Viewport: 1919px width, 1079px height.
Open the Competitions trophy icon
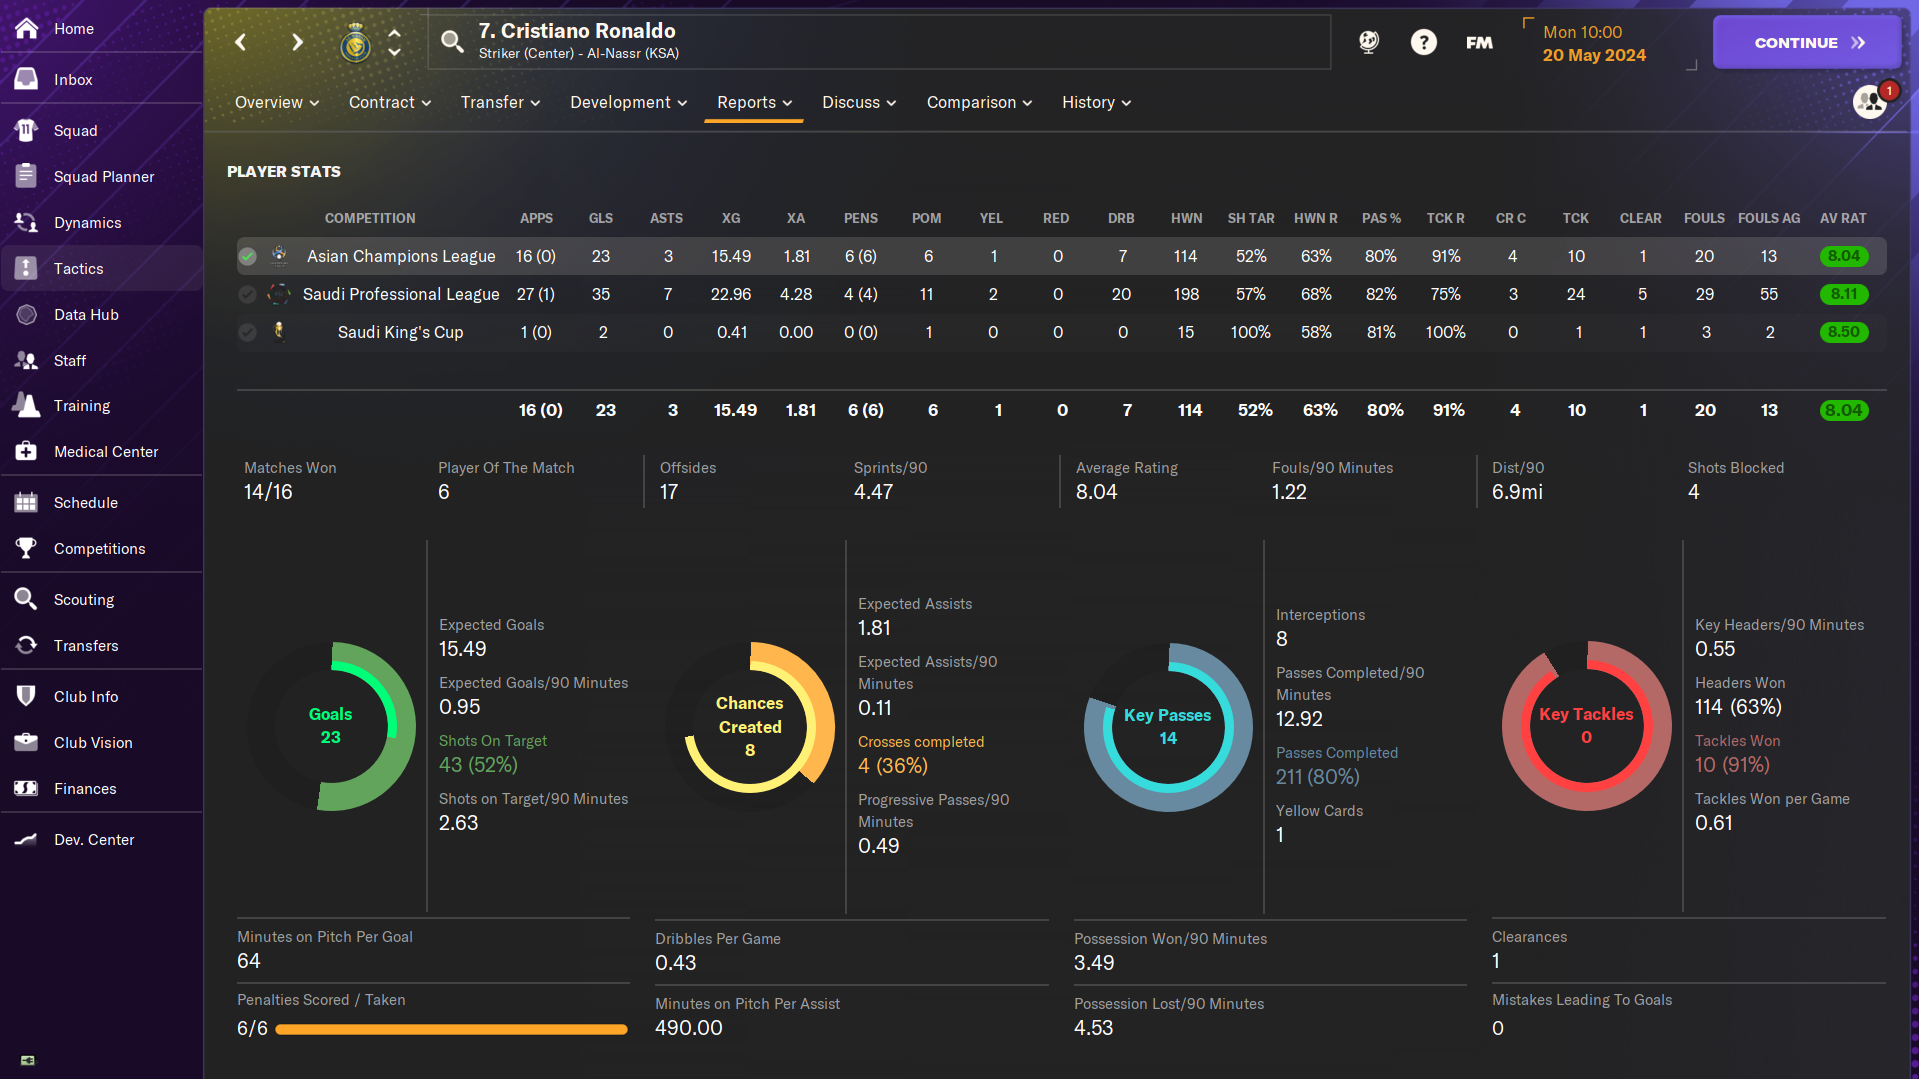coord(27,548)
